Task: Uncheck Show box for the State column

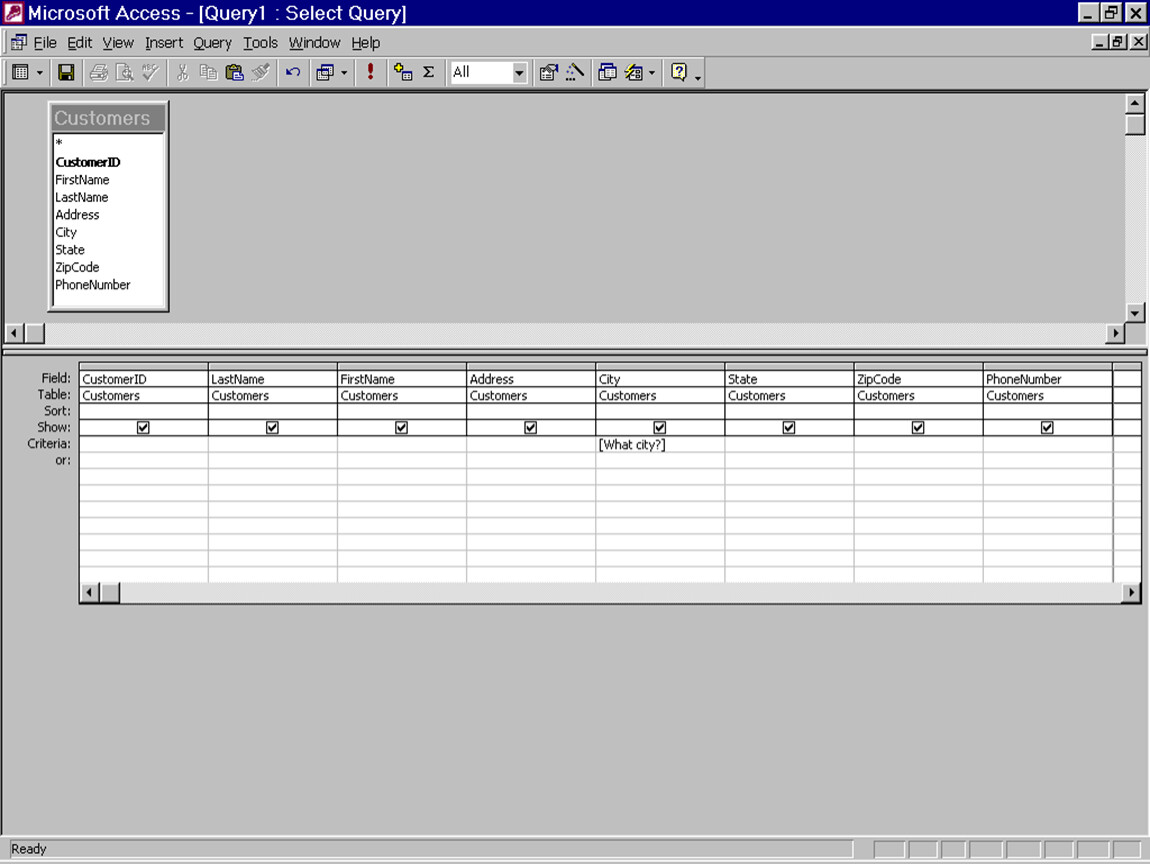Action: click(x=788, y=427)
